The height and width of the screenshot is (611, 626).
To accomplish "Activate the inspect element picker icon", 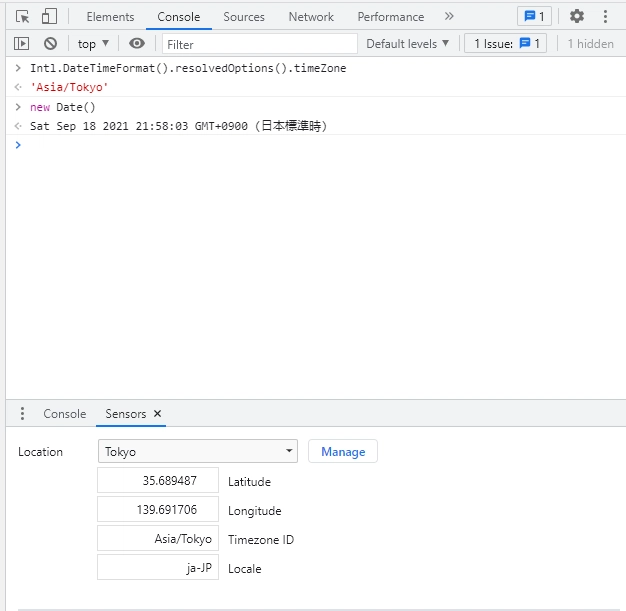I will point(23,16).
